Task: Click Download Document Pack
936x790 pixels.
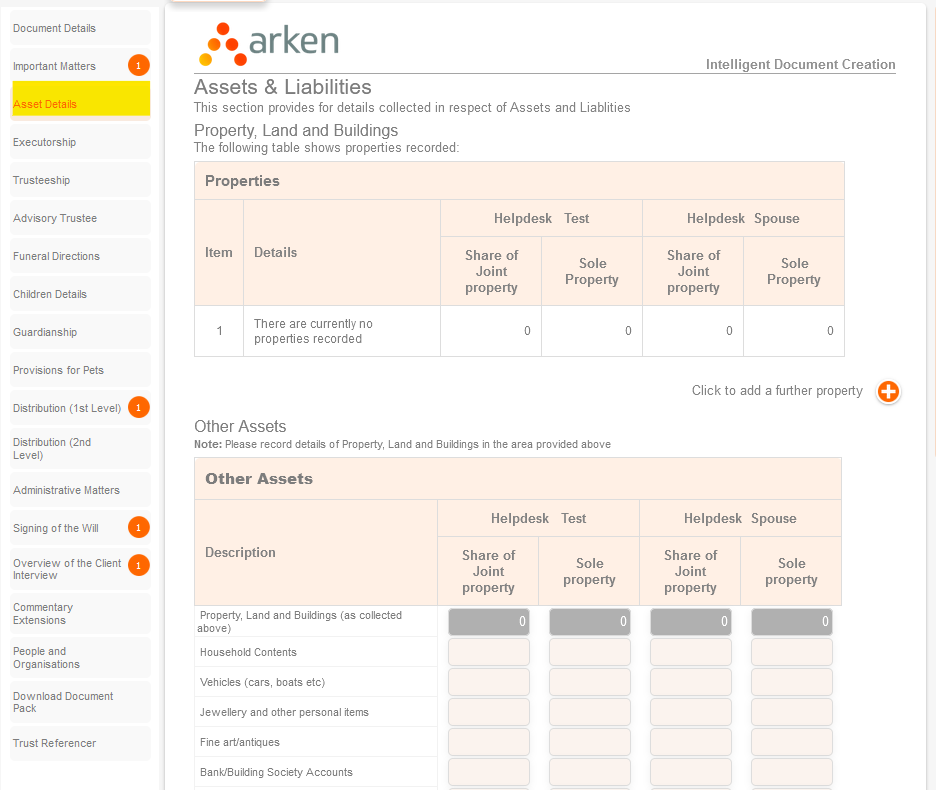Action: [x=63, y=702]
